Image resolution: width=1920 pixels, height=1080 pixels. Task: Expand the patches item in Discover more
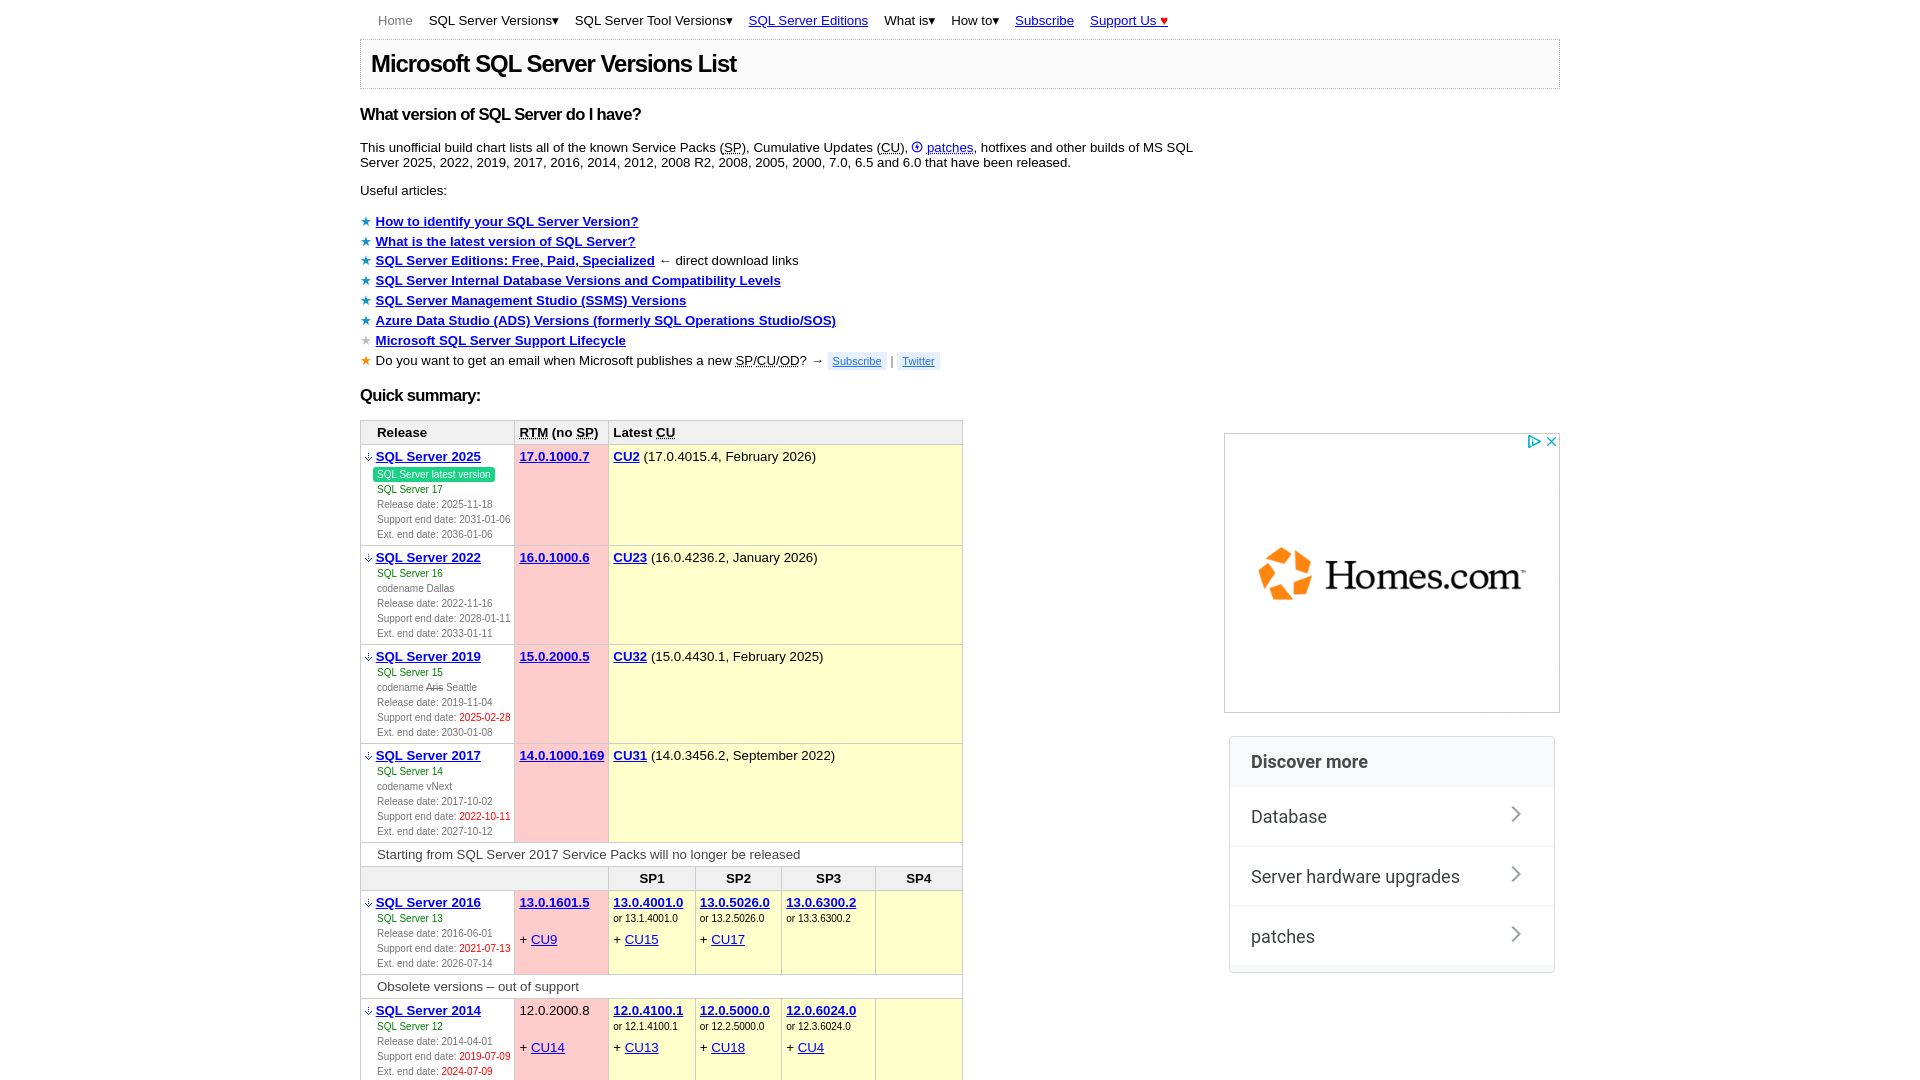pos(1392,937)
